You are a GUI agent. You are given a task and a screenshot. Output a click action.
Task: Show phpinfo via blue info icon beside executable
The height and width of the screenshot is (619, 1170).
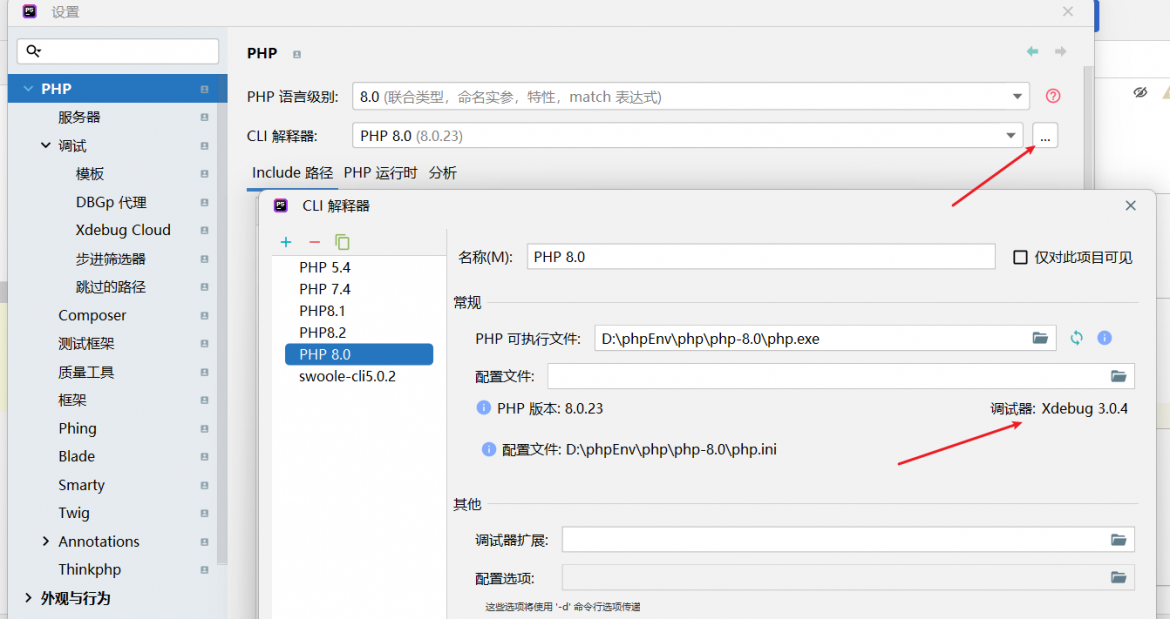(1104, 338)
